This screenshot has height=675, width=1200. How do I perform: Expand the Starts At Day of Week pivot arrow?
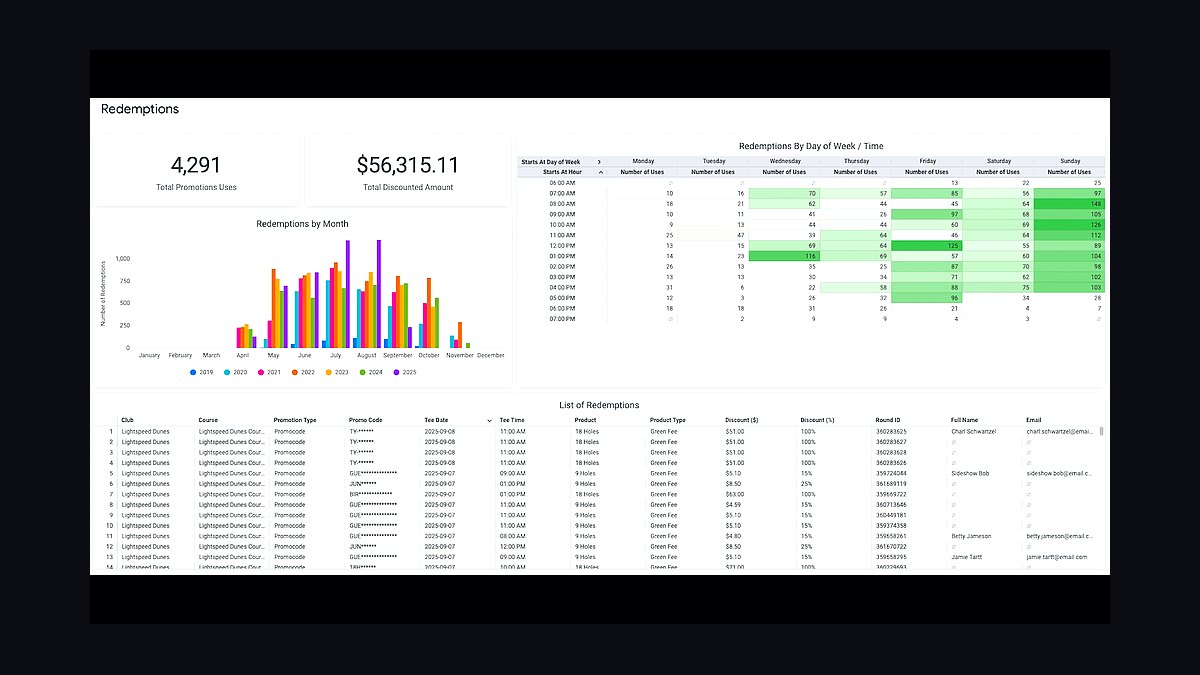point(599,161)
